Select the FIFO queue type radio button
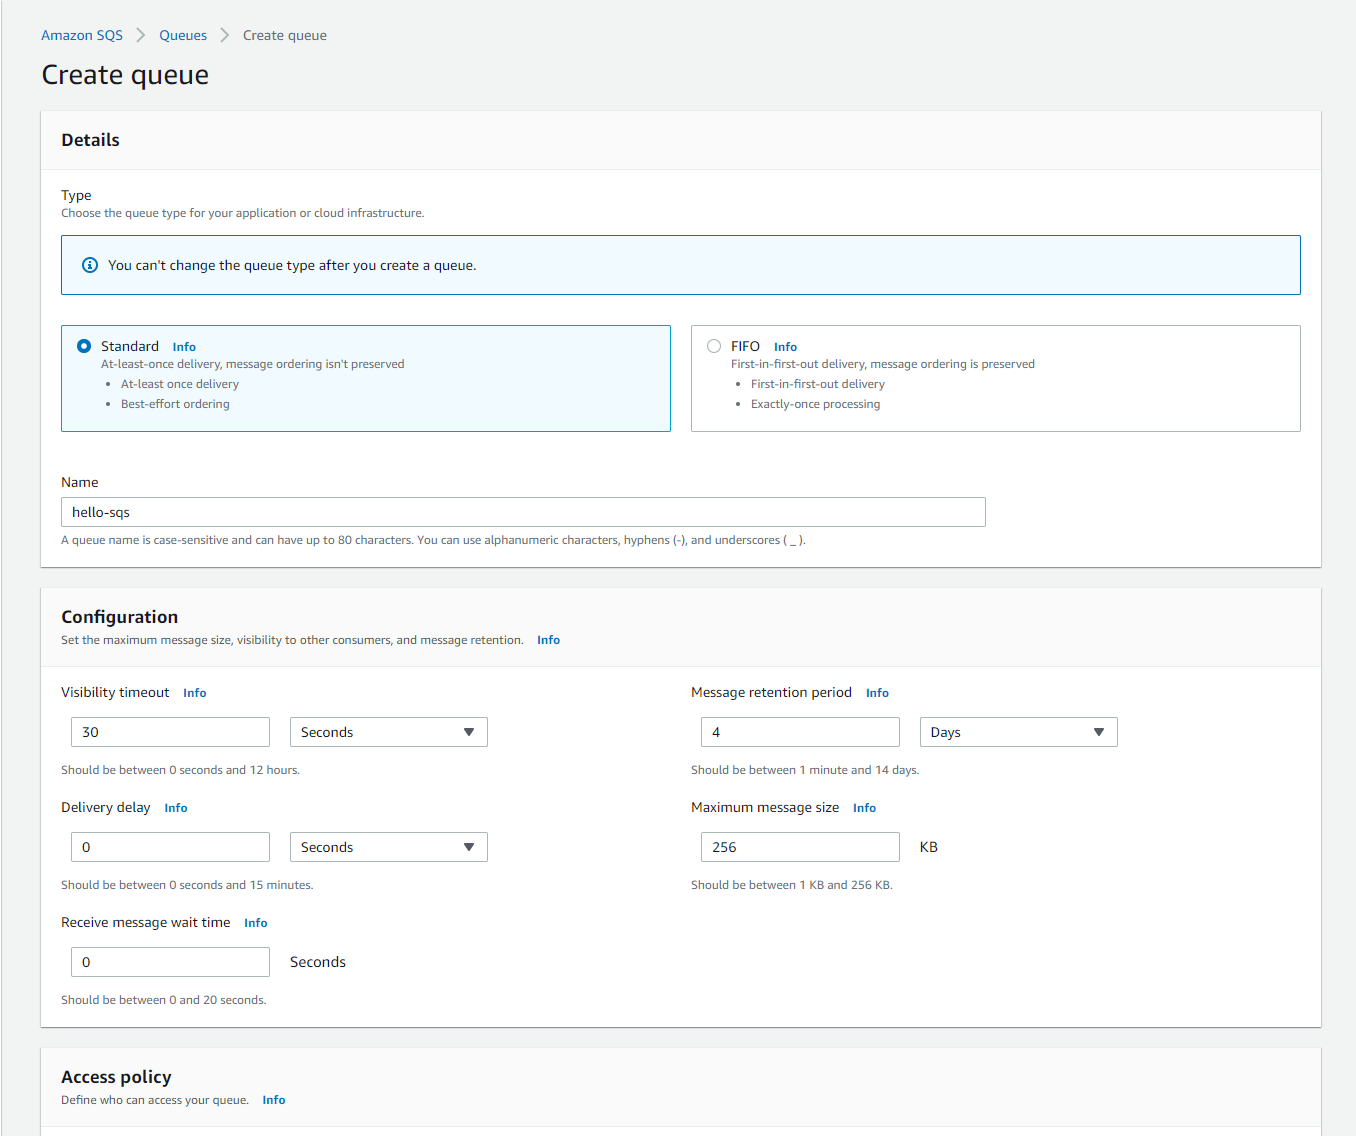1356x1136 pixels. tap(714, 346)
